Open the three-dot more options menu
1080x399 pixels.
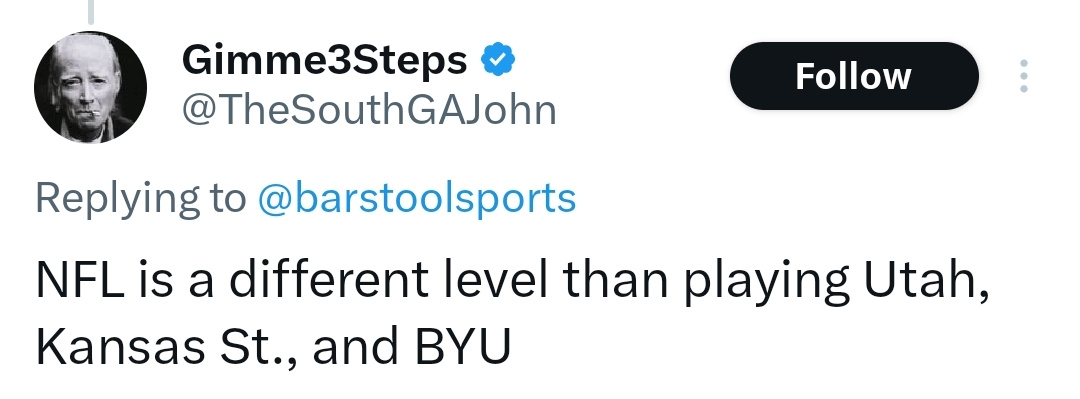(1024, 76)
